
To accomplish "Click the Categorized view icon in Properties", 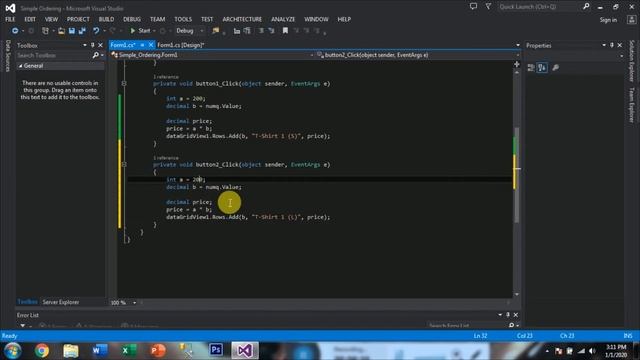I will (531, 68).
